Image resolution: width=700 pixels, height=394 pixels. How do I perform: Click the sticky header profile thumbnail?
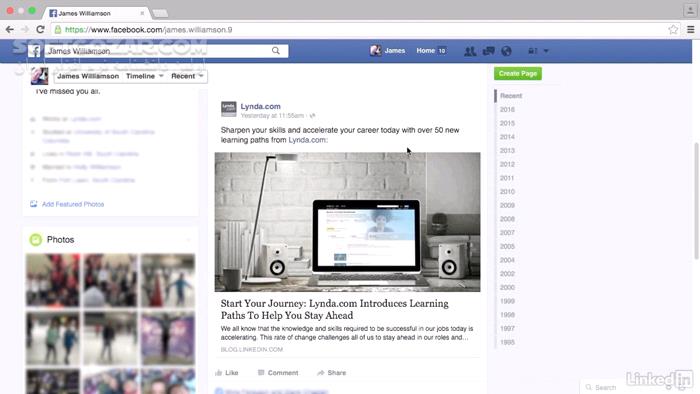(39, 76)
